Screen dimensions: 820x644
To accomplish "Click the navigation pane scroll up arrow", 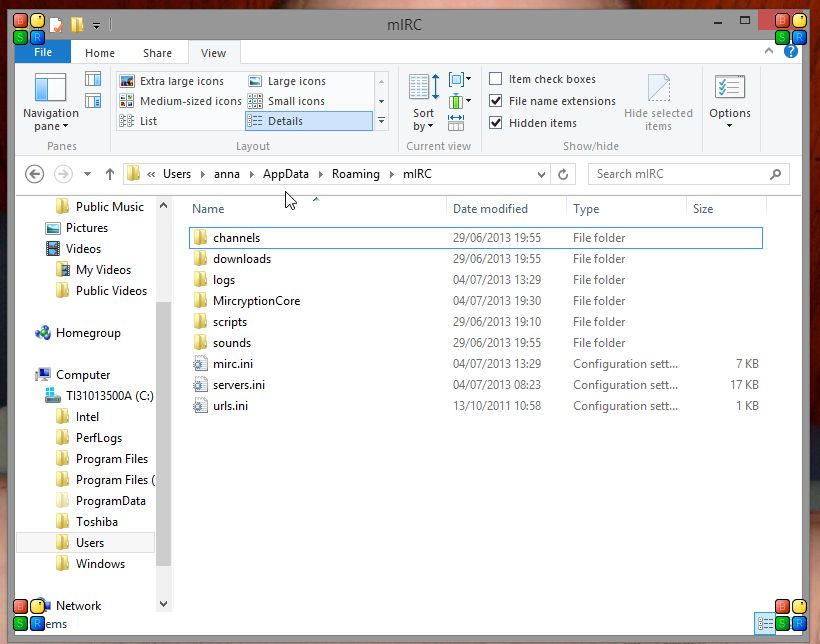I will tap(163, 206).
